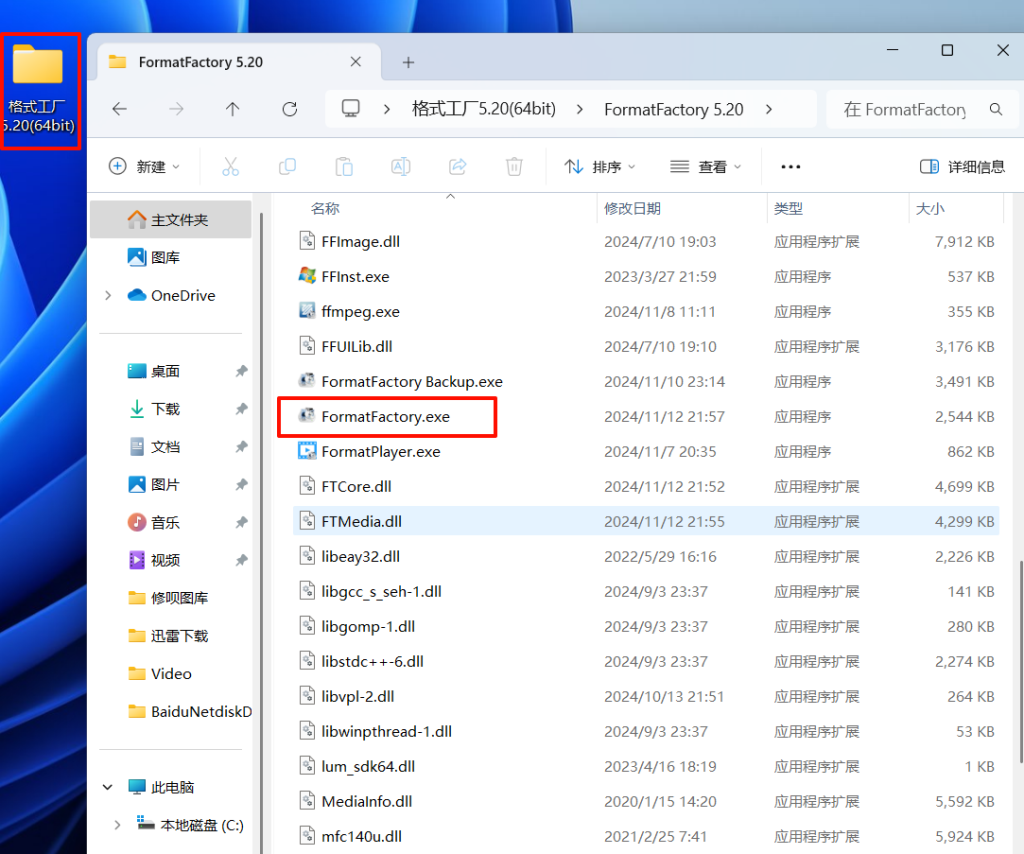The height and width of the screenshot is (854, 1024).
Task: Select the FormatFactory.exe file
Action: pyautogui.click(x=385, y=417)
